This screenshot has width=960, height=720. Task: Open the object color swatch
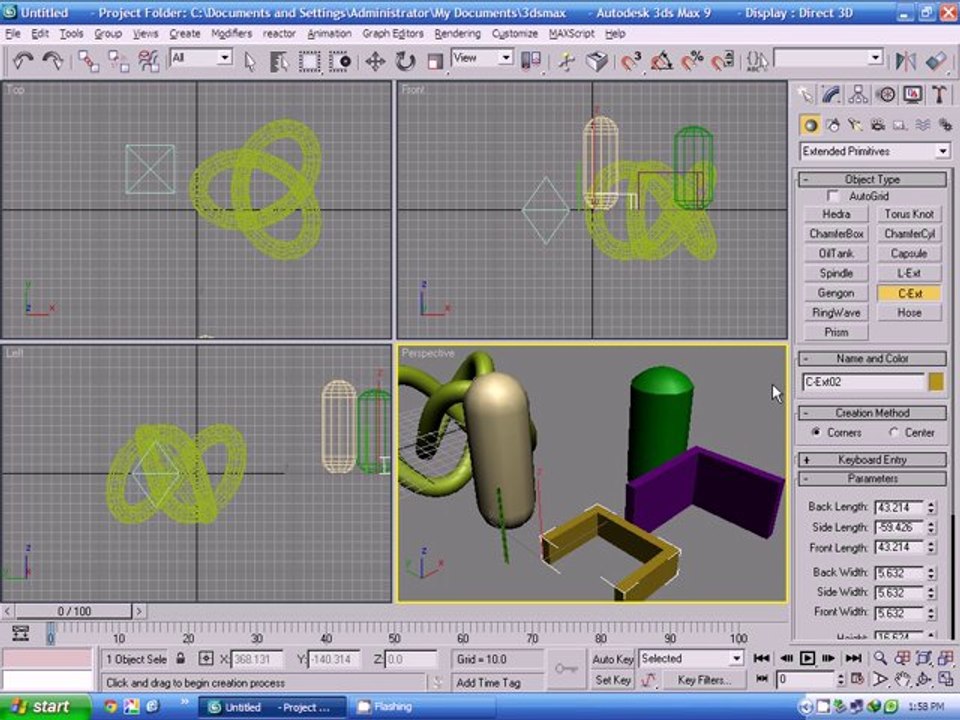[936, 382]
